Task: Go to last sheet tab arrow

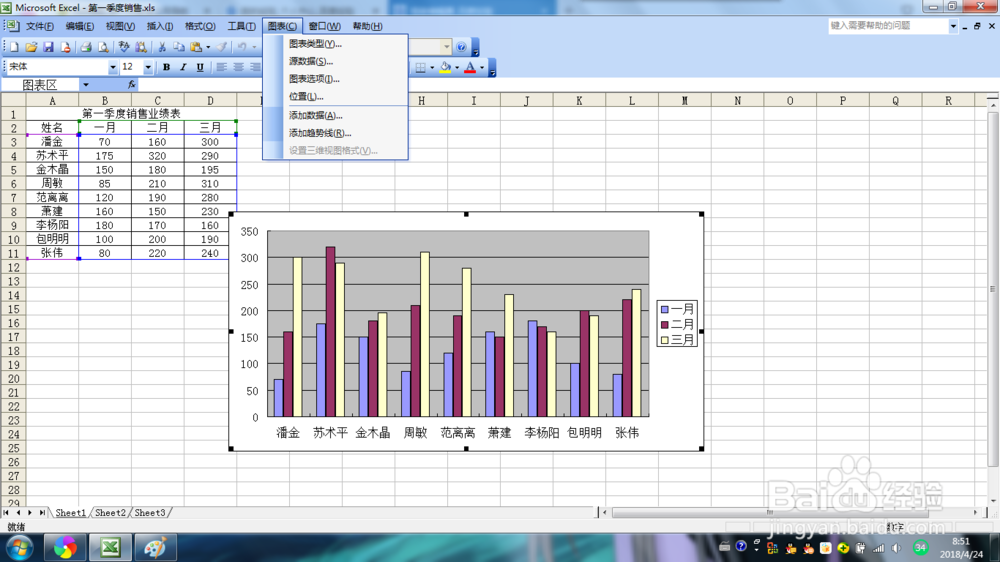Action: pyautogui.click(x=42, y=513)
